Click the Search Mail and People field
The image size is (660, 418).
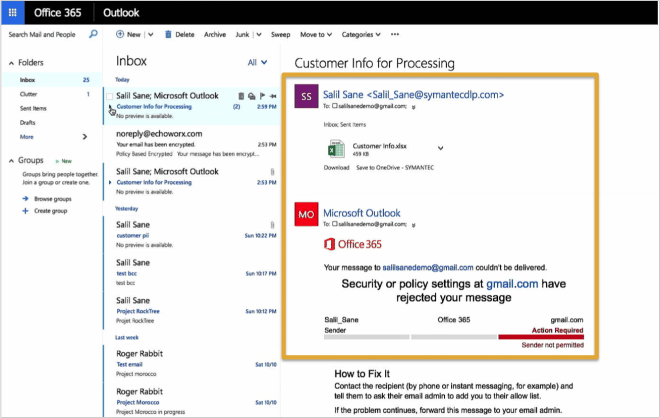(42, 35)
